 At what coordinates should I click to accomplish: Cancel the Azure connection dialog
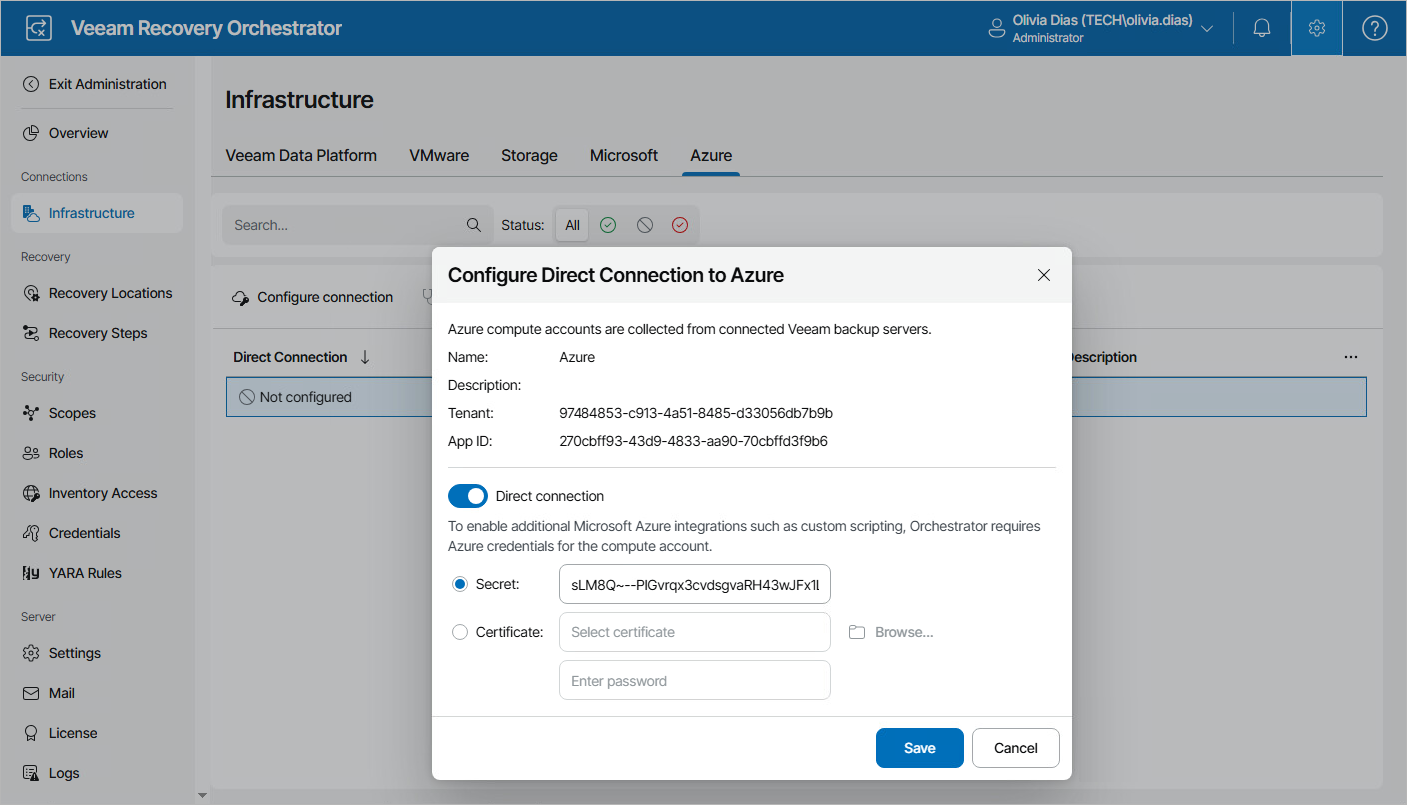point(1015,748)
